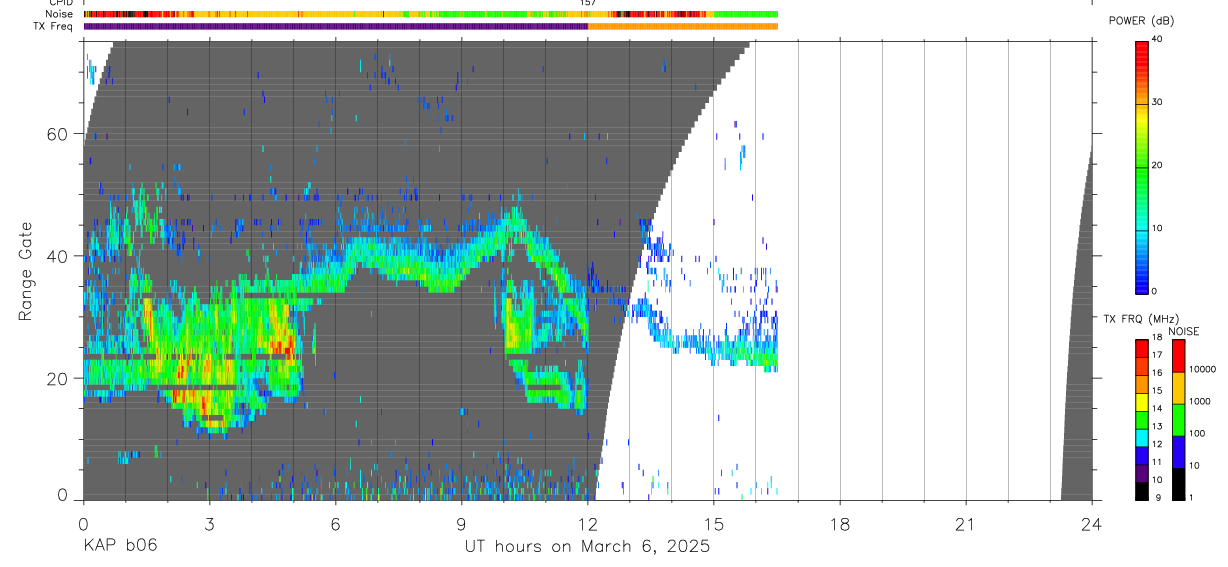The image size is (1228, 567).
Task: Click the 157 CPID value above the plot
Action: click(x=588, y=3)
